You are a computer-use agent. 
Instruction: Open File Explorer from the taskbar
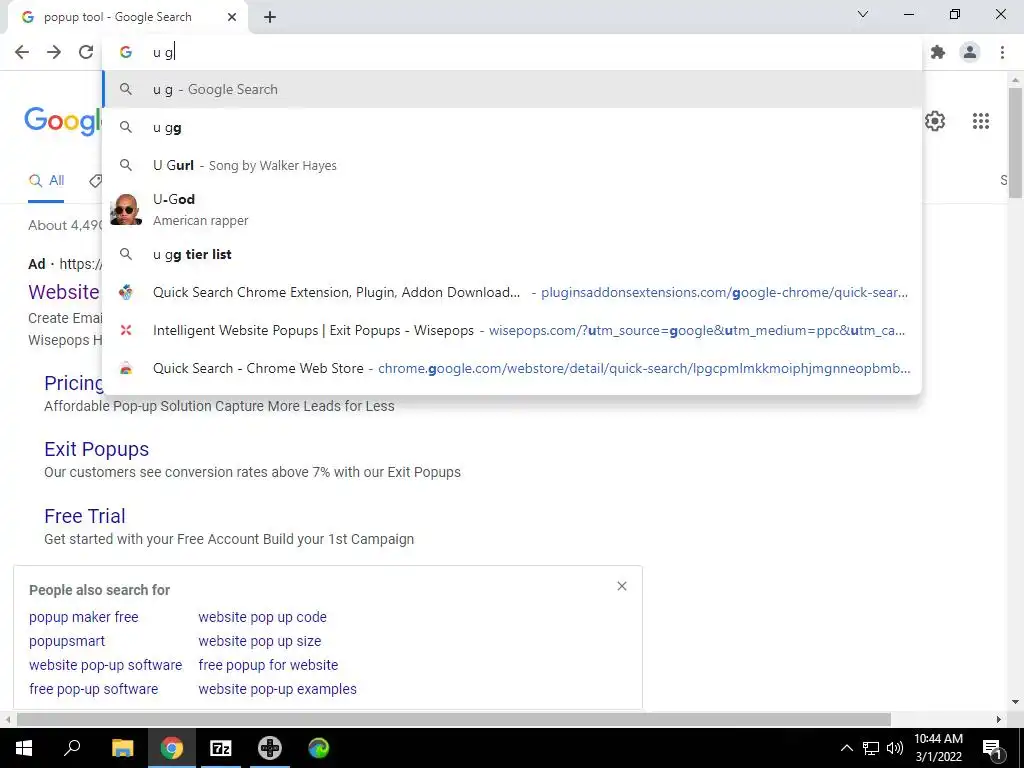coord(122,748)
